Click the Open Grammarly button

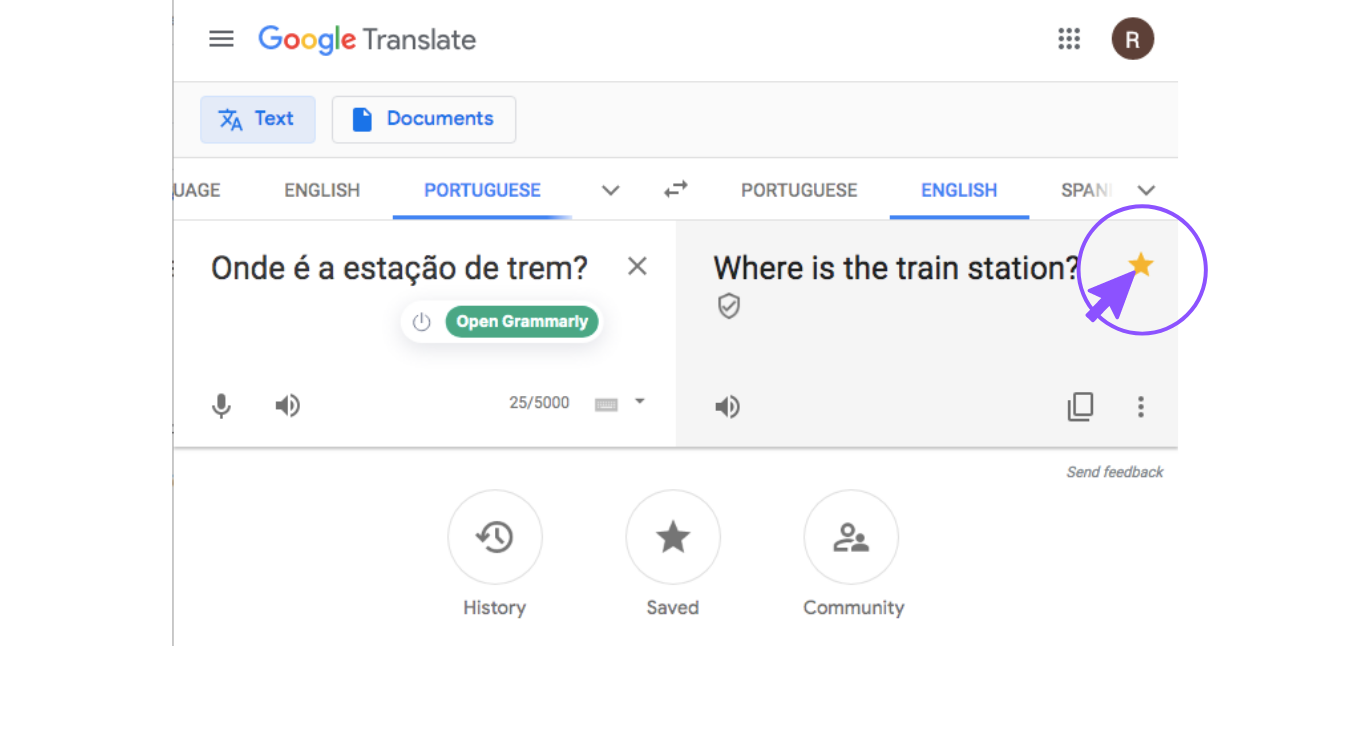(x=522, y=322)
